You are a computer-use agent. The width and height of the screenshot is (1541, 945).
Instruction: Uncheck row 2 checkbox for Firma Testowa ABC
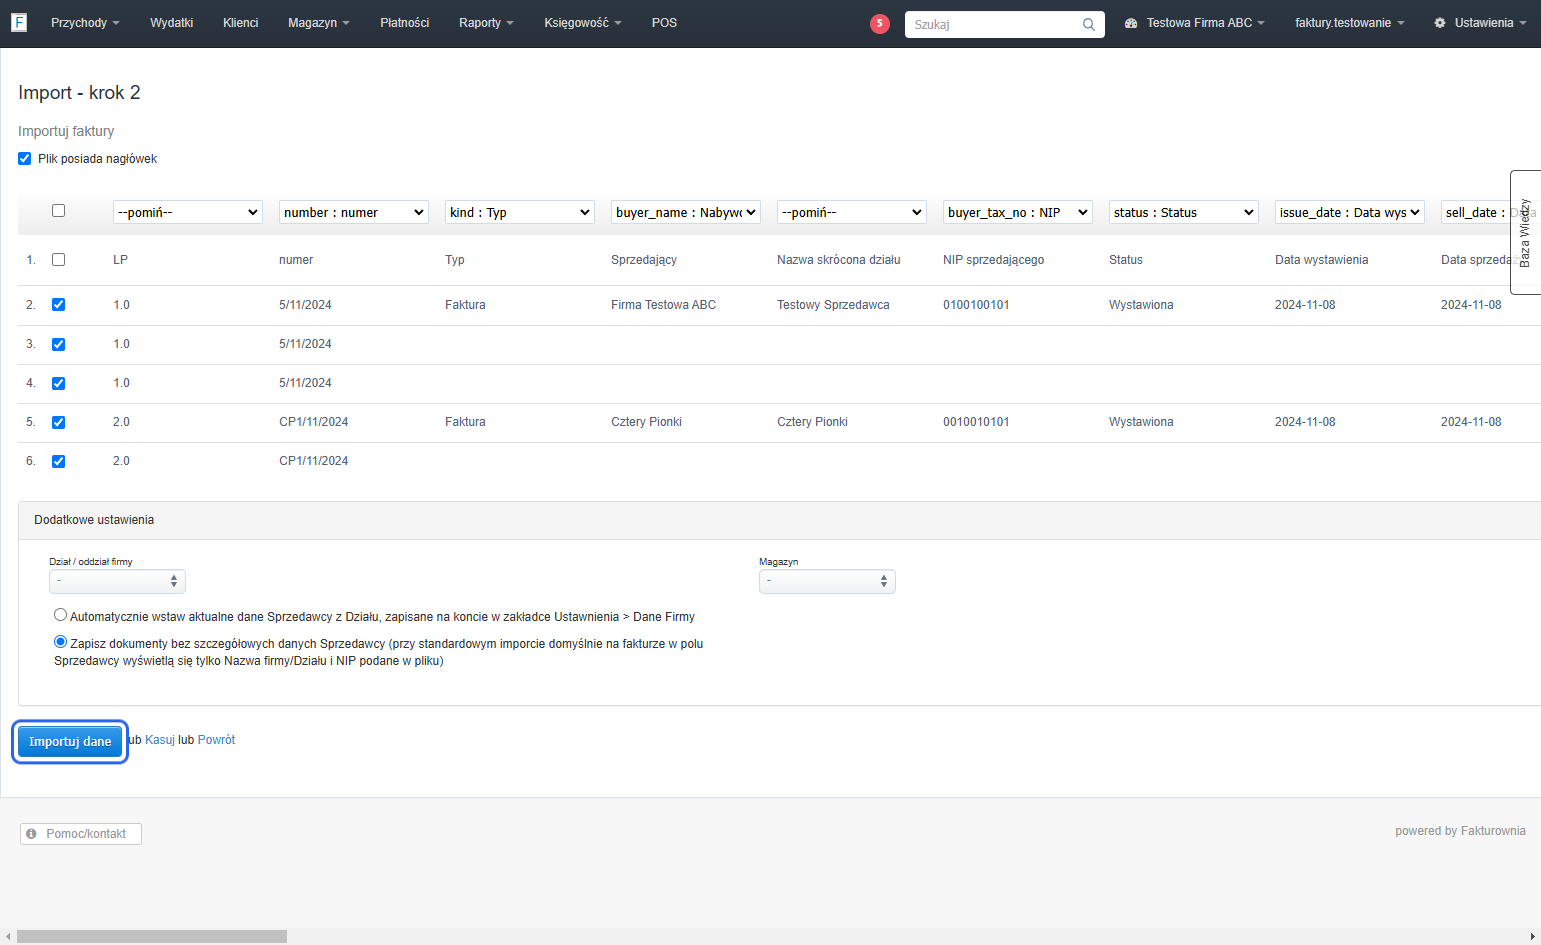pos(58,304)
